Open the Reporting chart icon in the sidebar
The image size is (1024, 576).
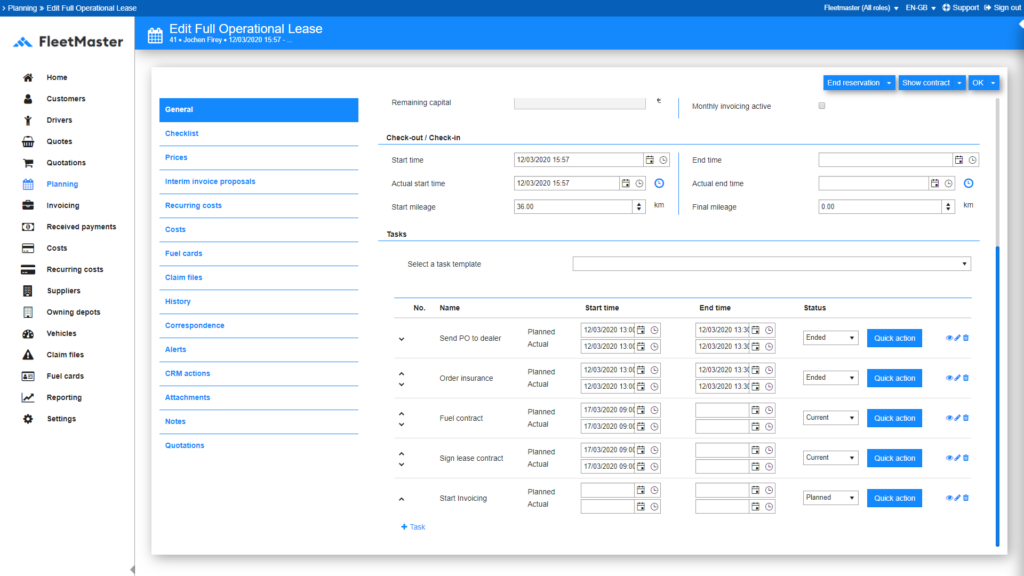[28, 397]
